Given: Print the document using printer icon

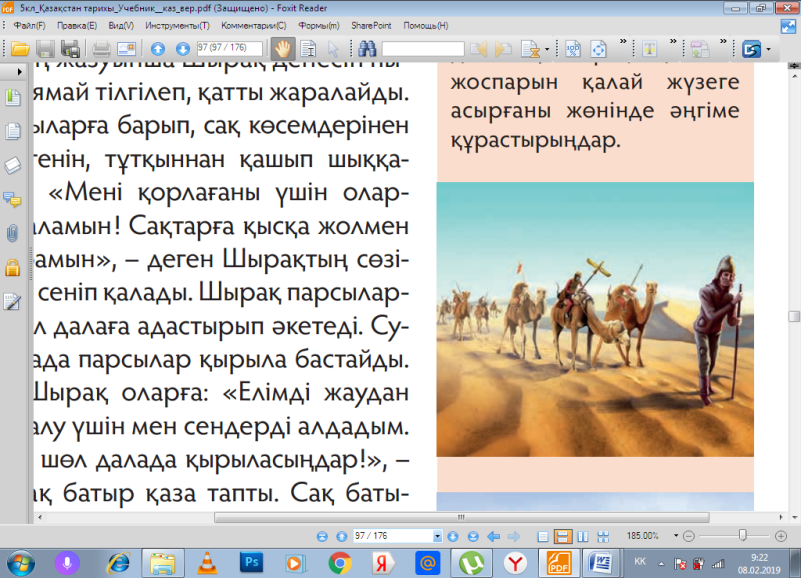Looking at the screenshot, I should point(101,49).
